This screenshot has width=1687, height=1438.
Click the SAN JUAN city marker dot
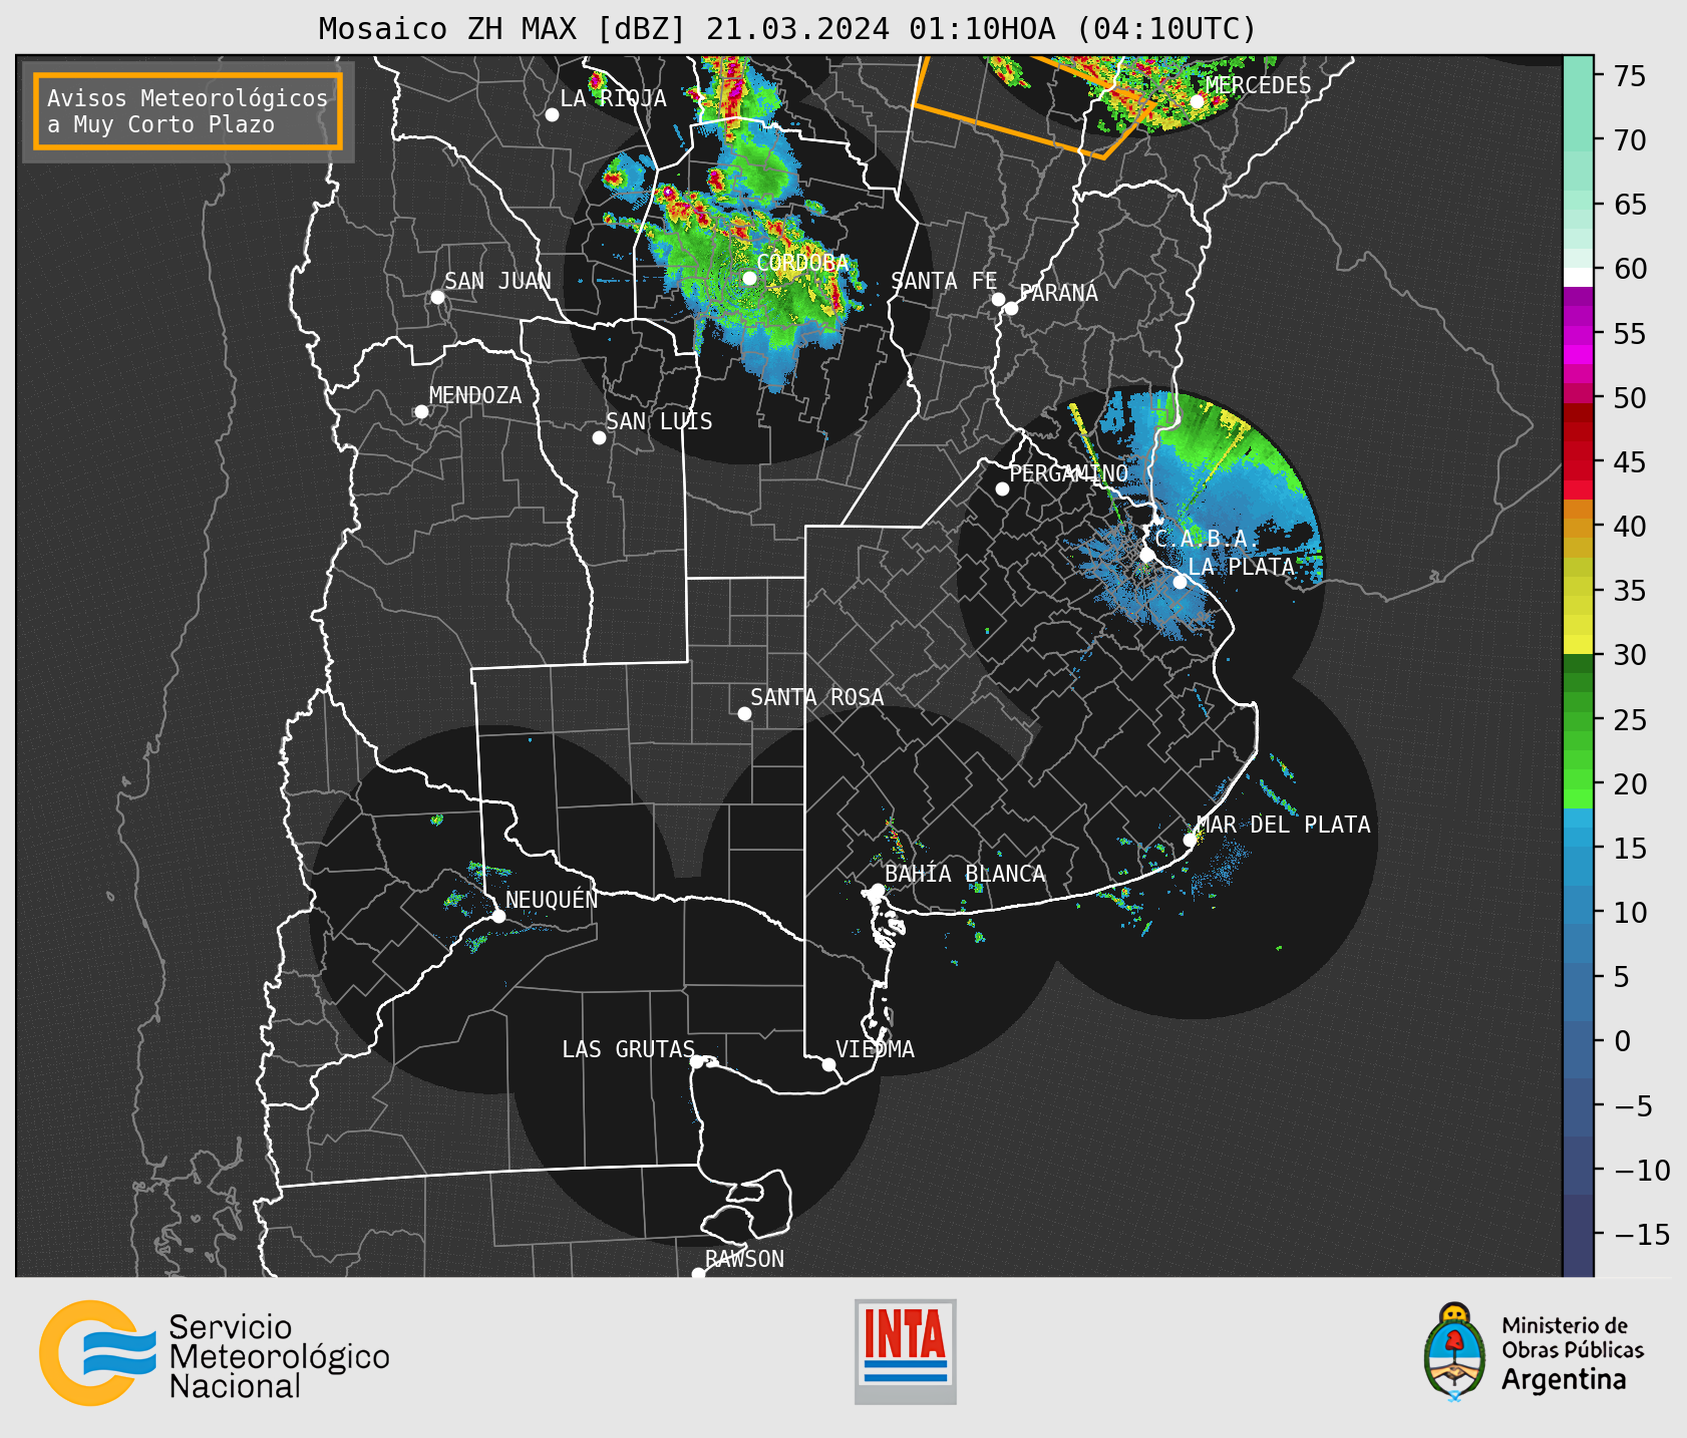click(x=437, y=297)
